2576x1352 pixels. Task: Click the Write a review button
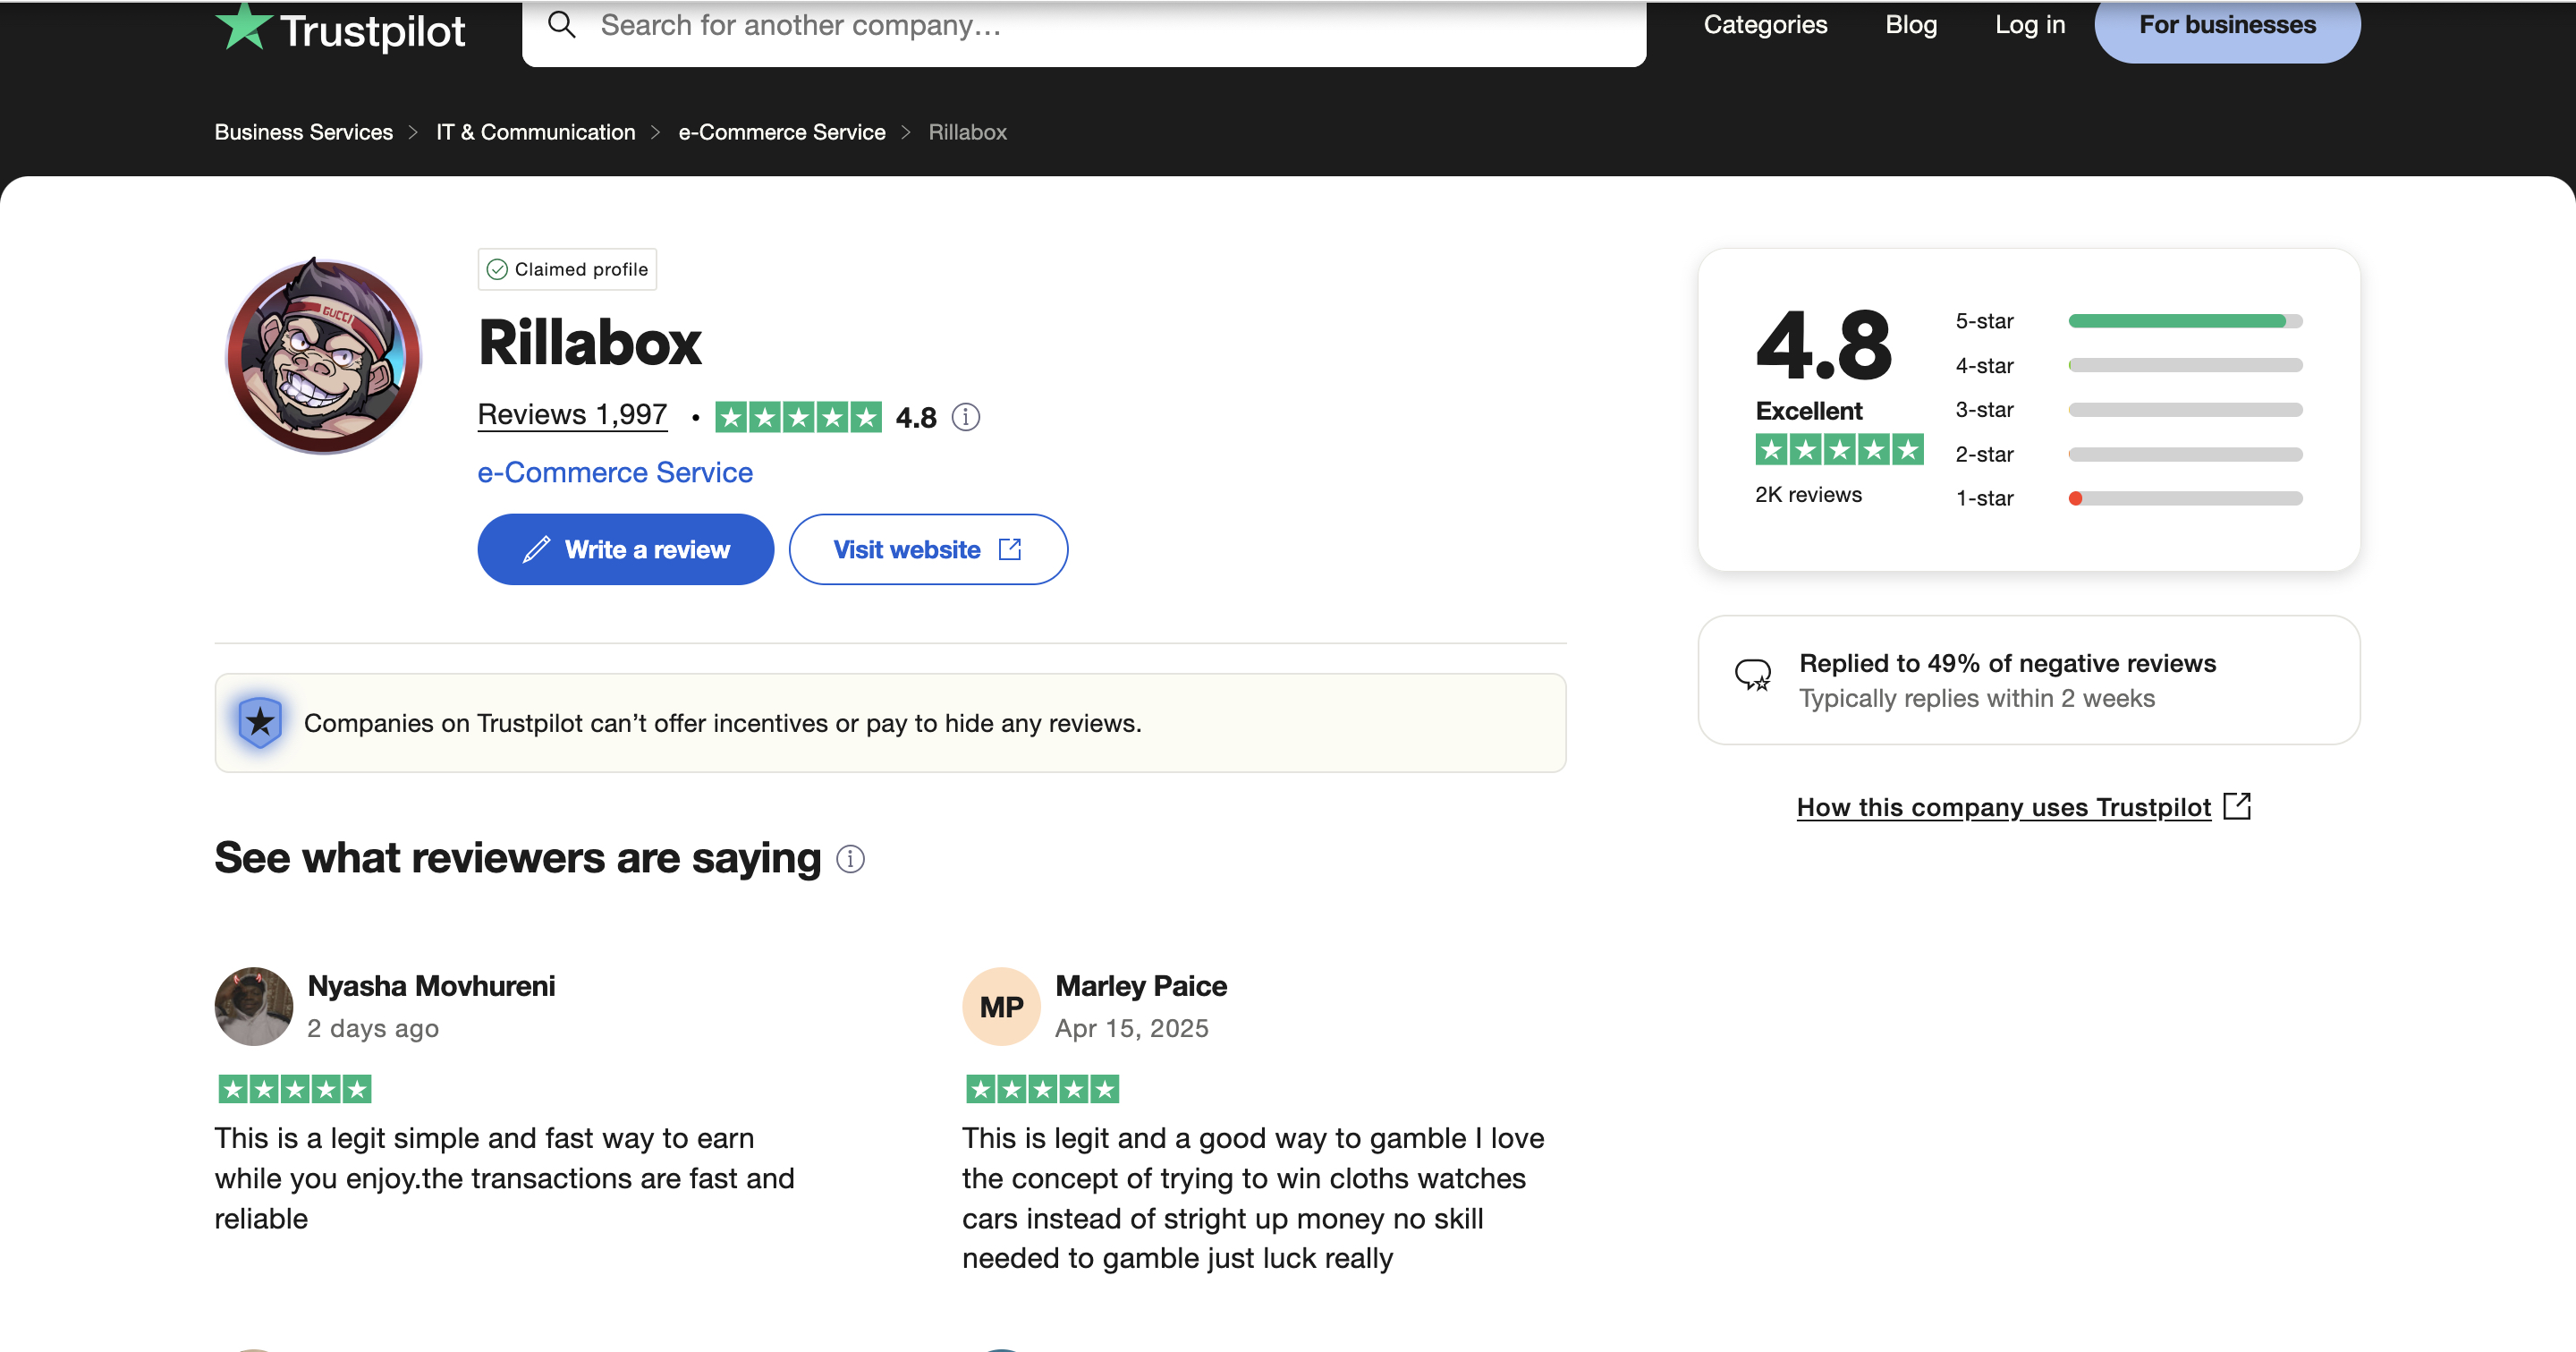click(624, 549)
